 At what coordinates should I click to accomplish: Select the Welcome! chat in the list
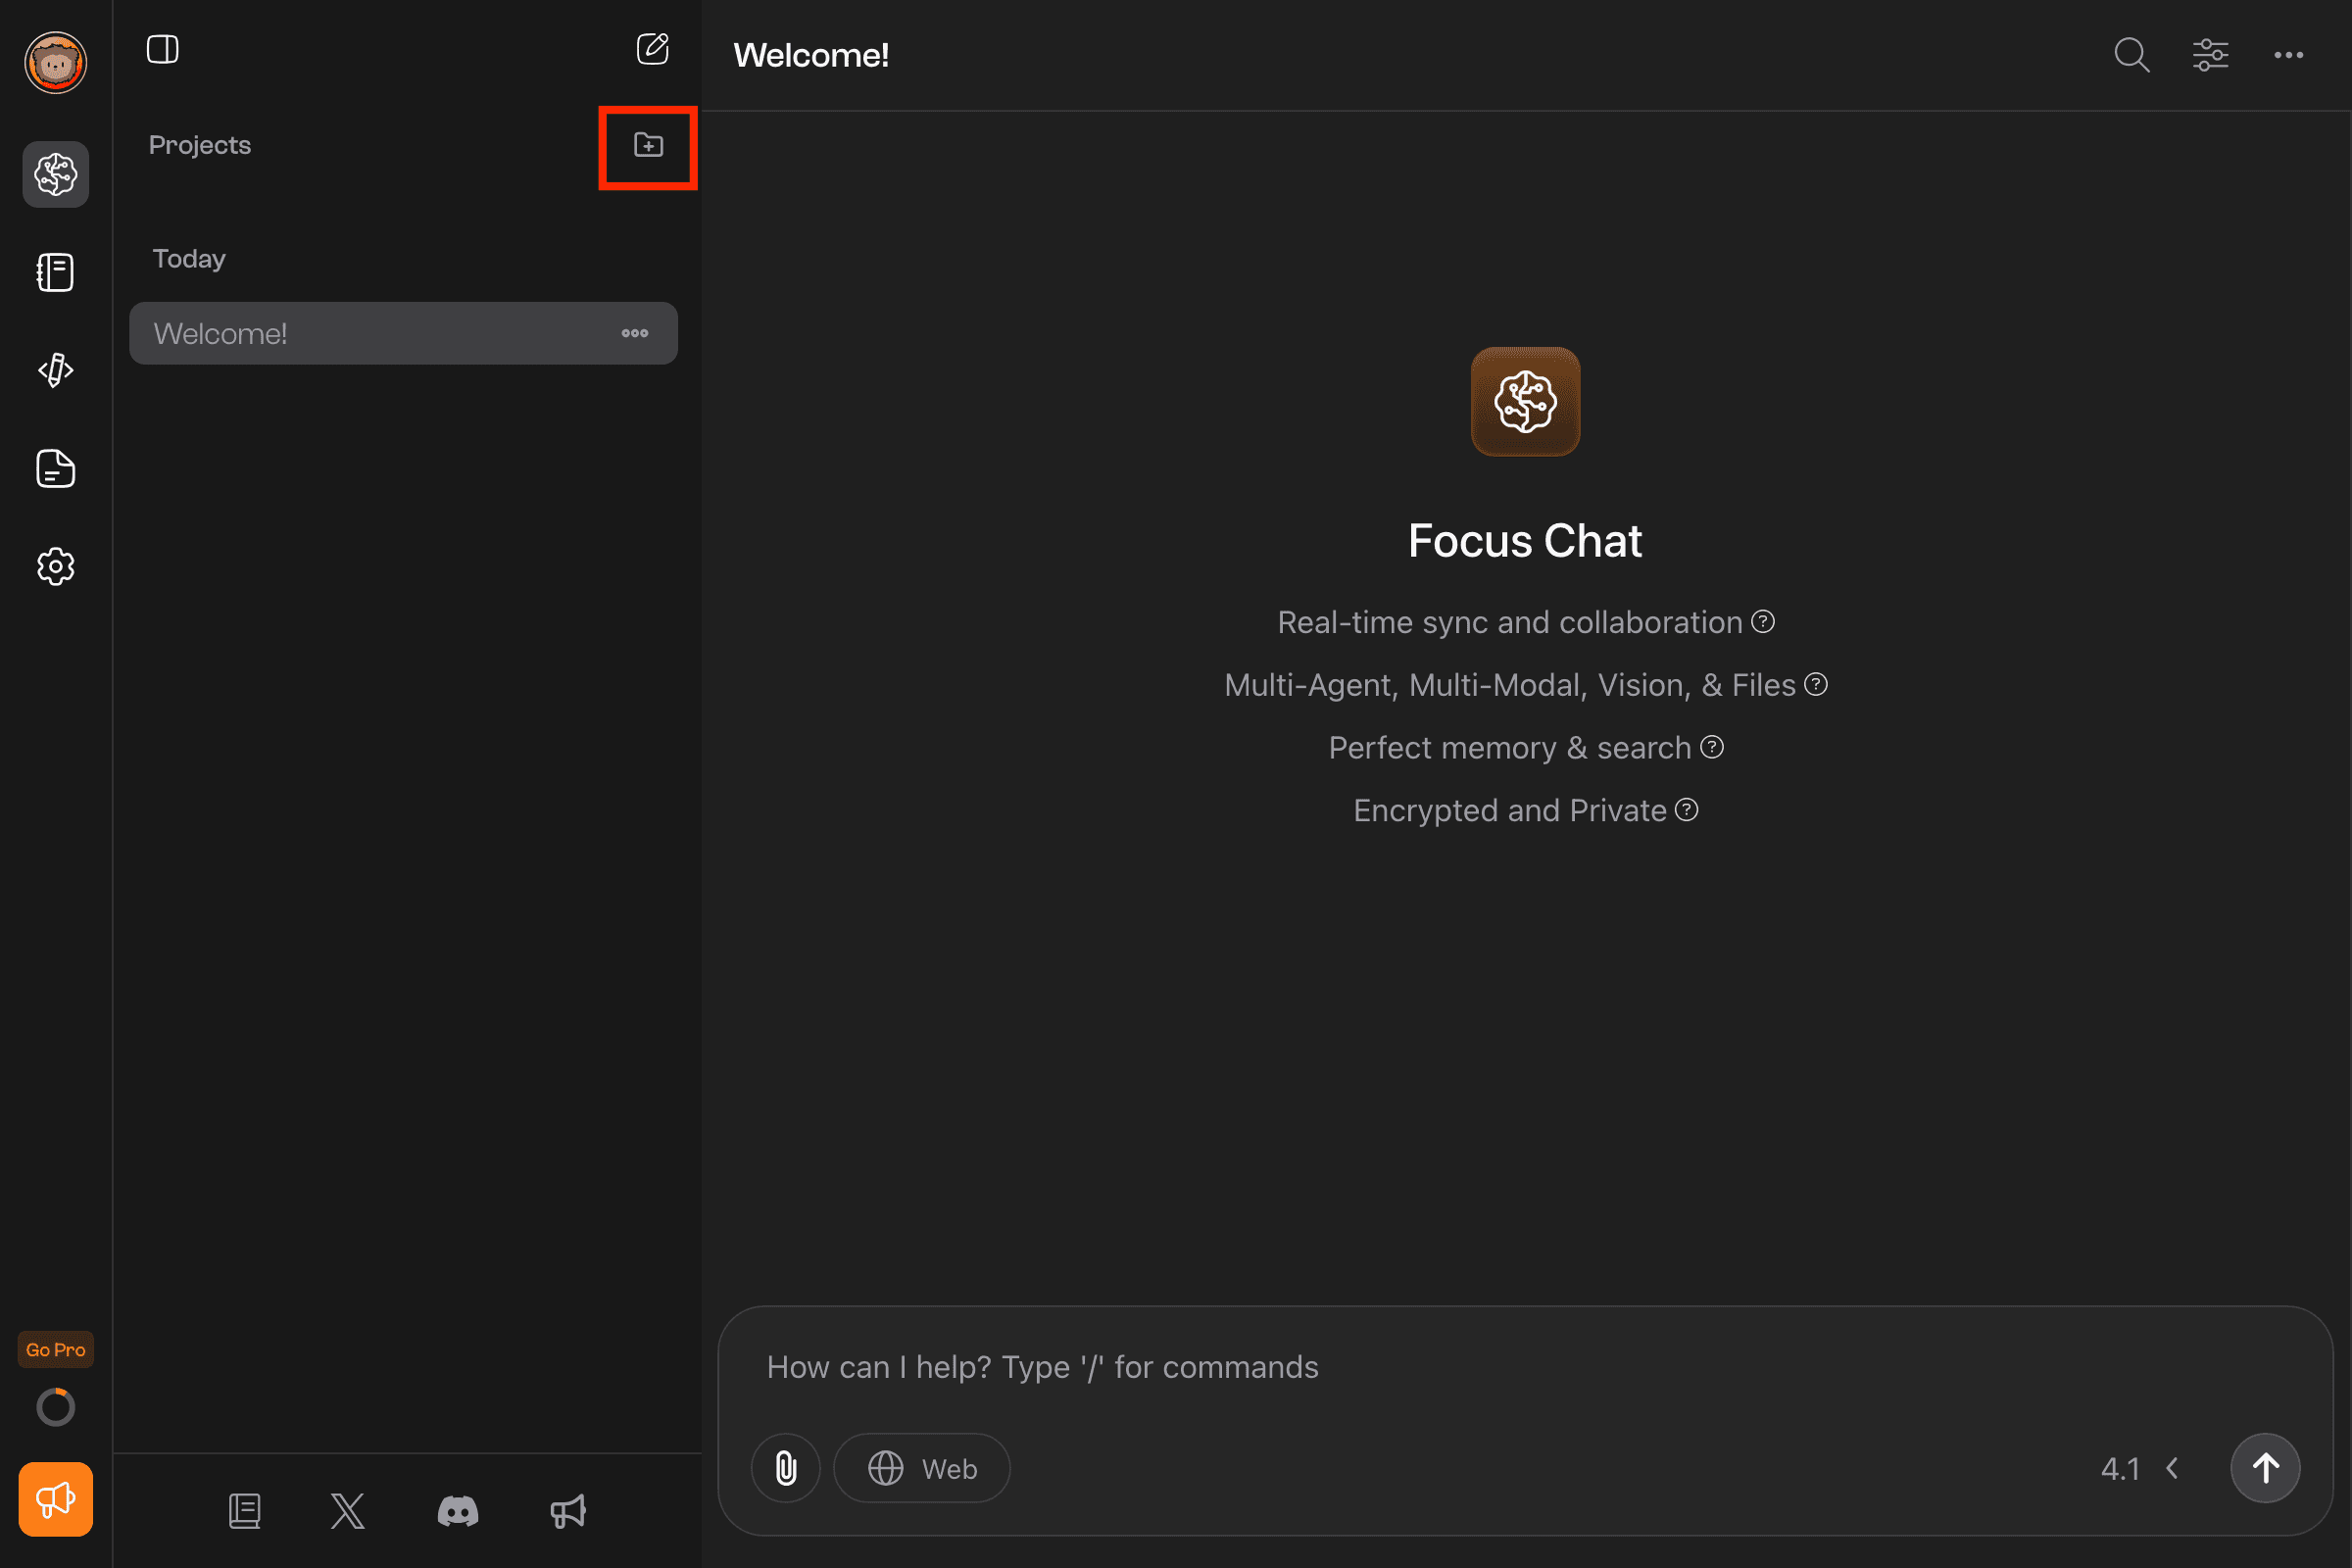[403, 333]
